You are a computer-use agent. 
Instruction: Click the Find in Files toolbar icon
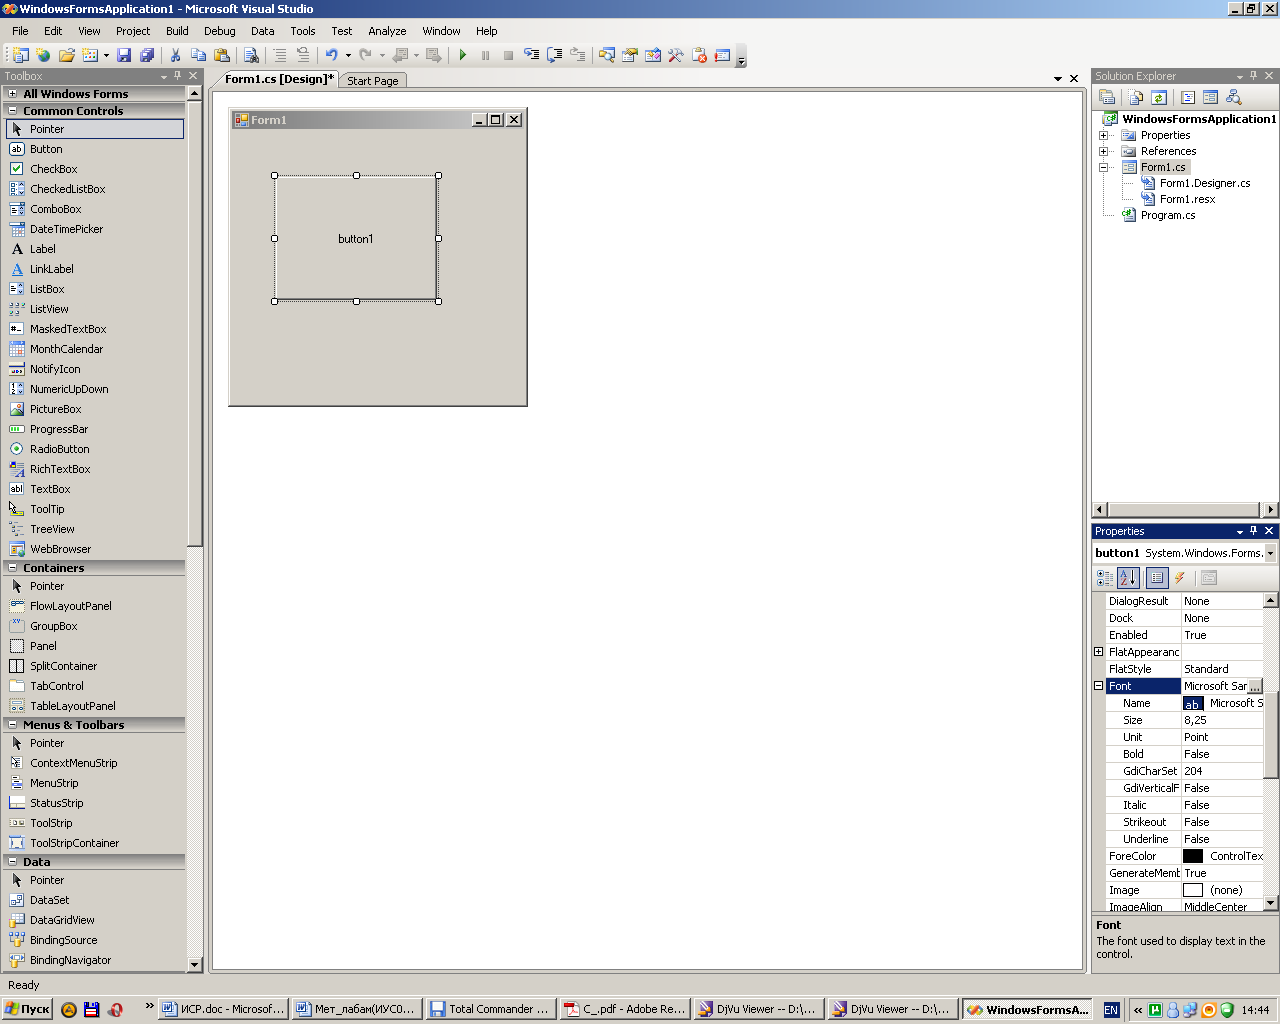252,55
